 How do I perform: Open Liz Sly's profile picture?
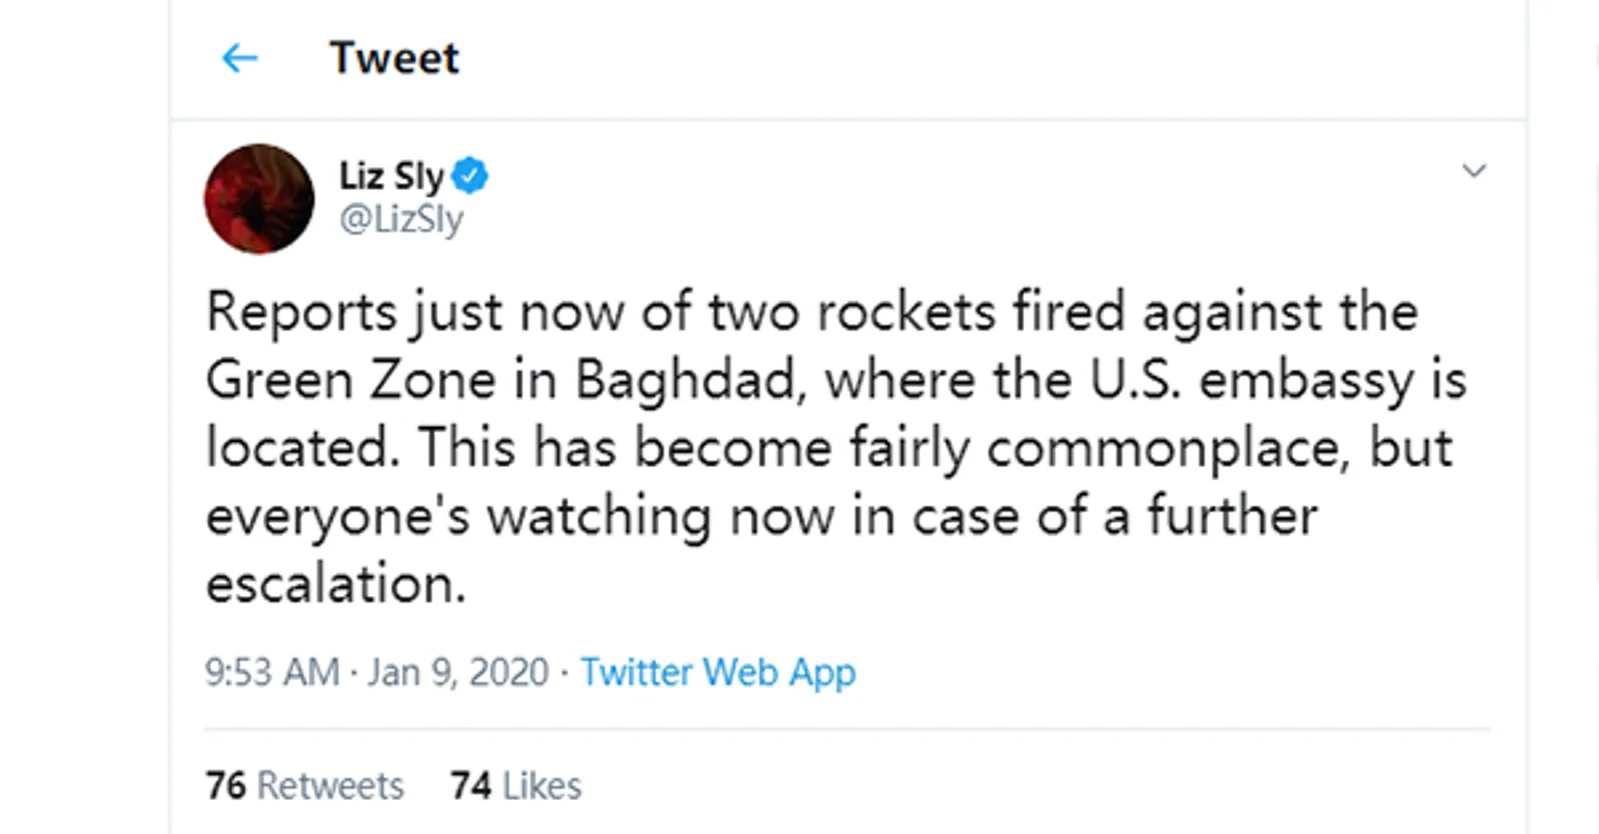coord(259,199)
